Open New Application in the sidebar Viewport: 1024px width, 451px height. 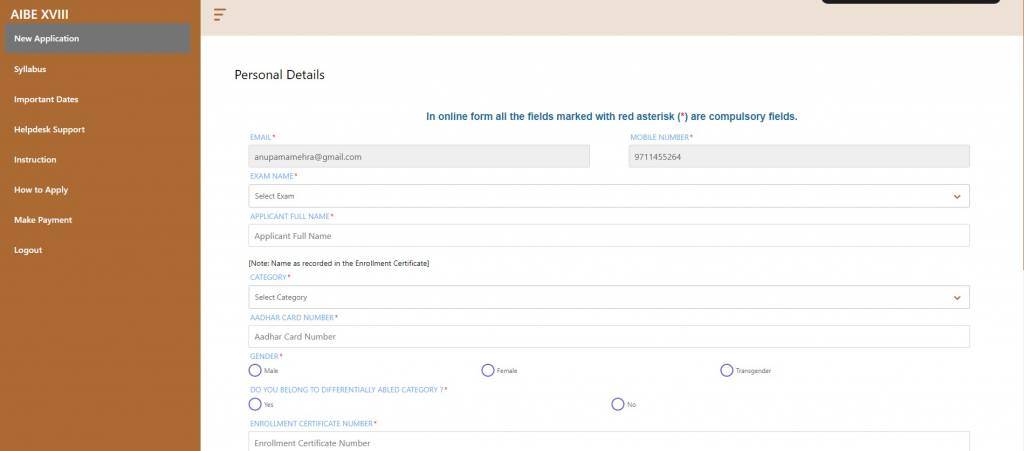47,39
